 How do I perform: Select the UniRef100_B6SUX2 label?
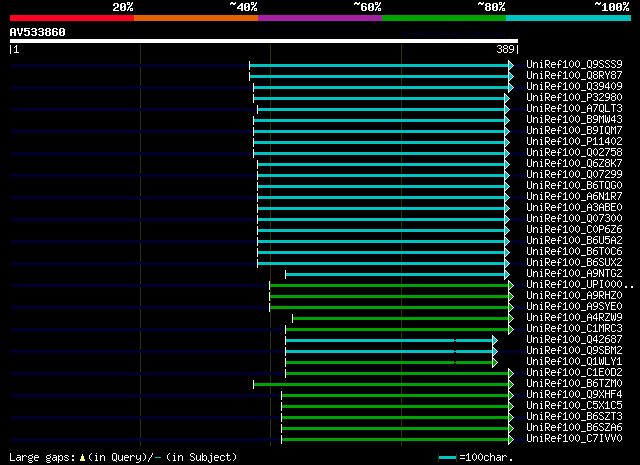click(x=574, y=263)
